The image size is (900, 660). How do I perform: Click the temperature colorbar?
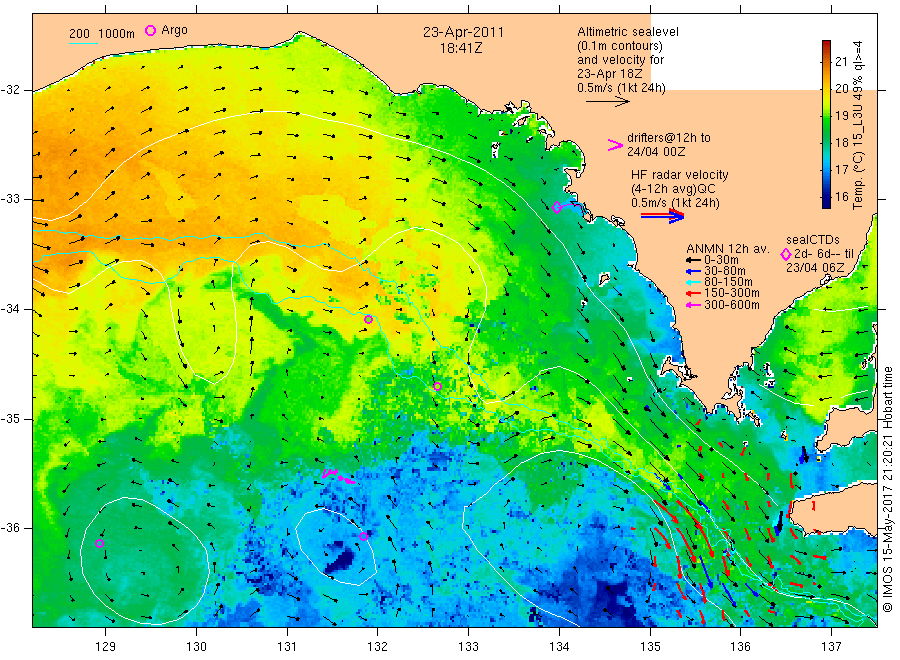pos(826,124)
